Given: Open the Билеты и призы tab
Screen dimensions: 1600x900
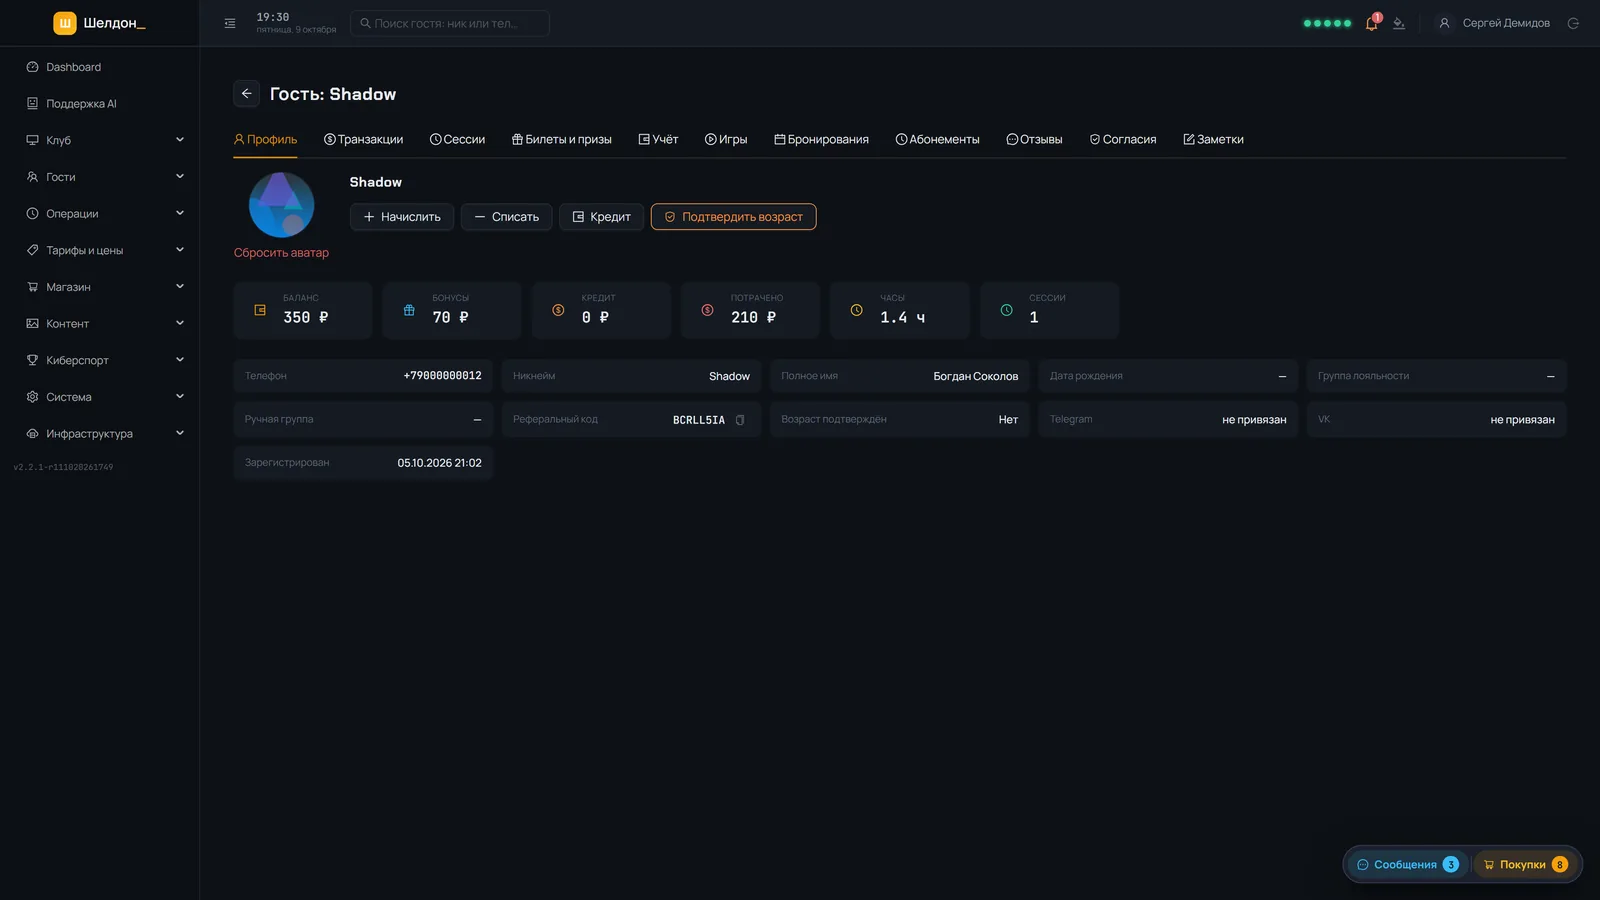Looking at the screenshot, I should (561, 140).
